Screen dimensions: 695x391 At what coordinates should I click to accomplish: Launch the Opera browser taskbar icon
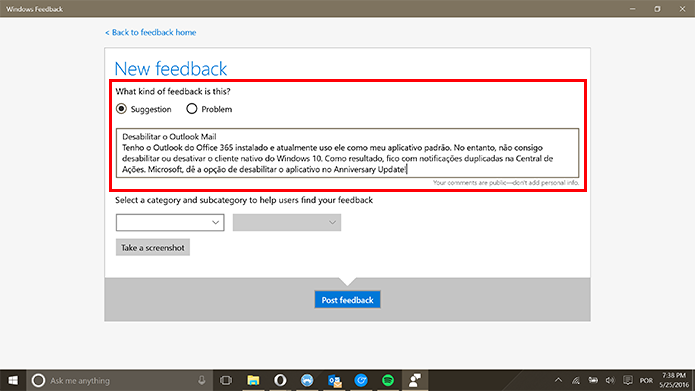click(x=280, y=380)
